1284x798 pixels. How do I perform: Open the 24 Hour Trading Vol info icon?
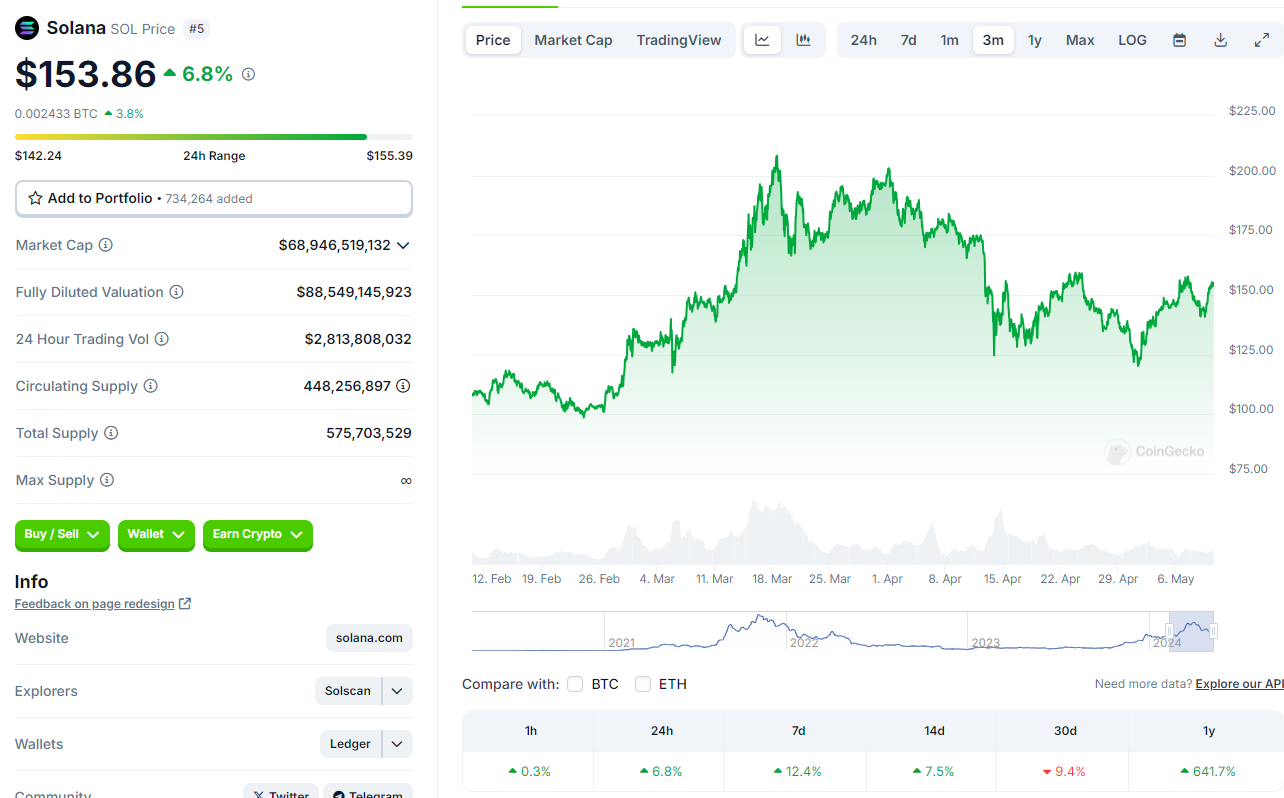161,339
